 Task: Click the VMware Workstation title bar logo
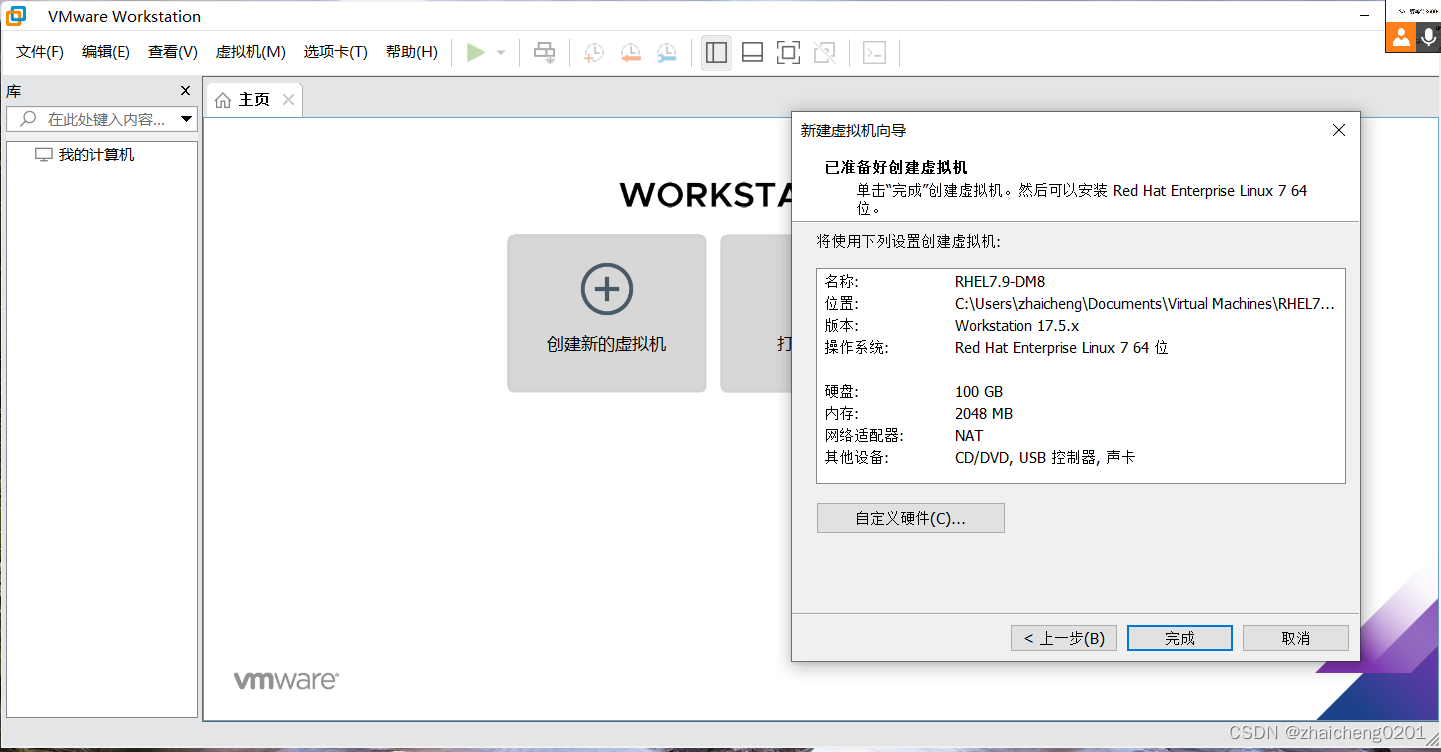click(16, 16)
